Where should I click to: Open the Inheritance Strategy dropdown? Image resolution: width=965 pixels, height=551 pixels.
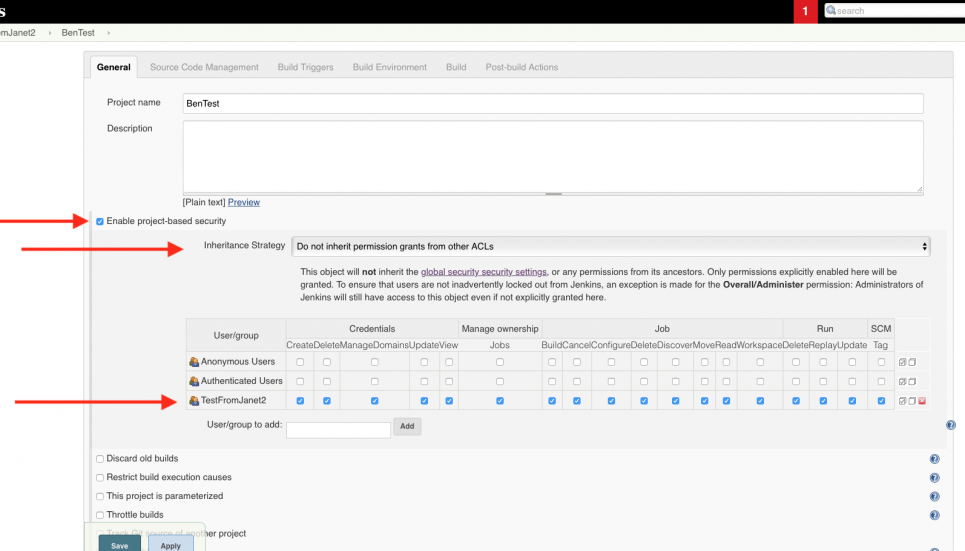(610, 246)
